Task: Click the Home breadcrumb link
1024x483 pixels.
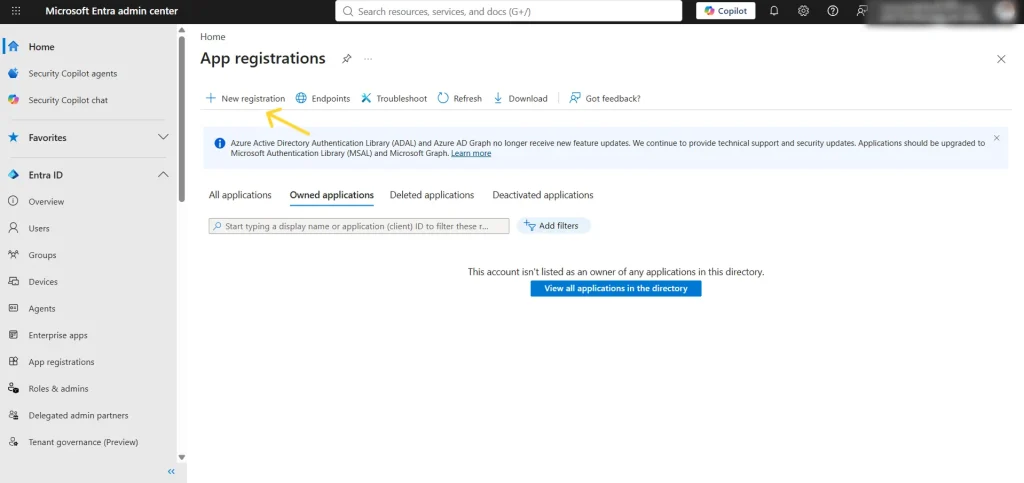Action: [x=213, y=37]
